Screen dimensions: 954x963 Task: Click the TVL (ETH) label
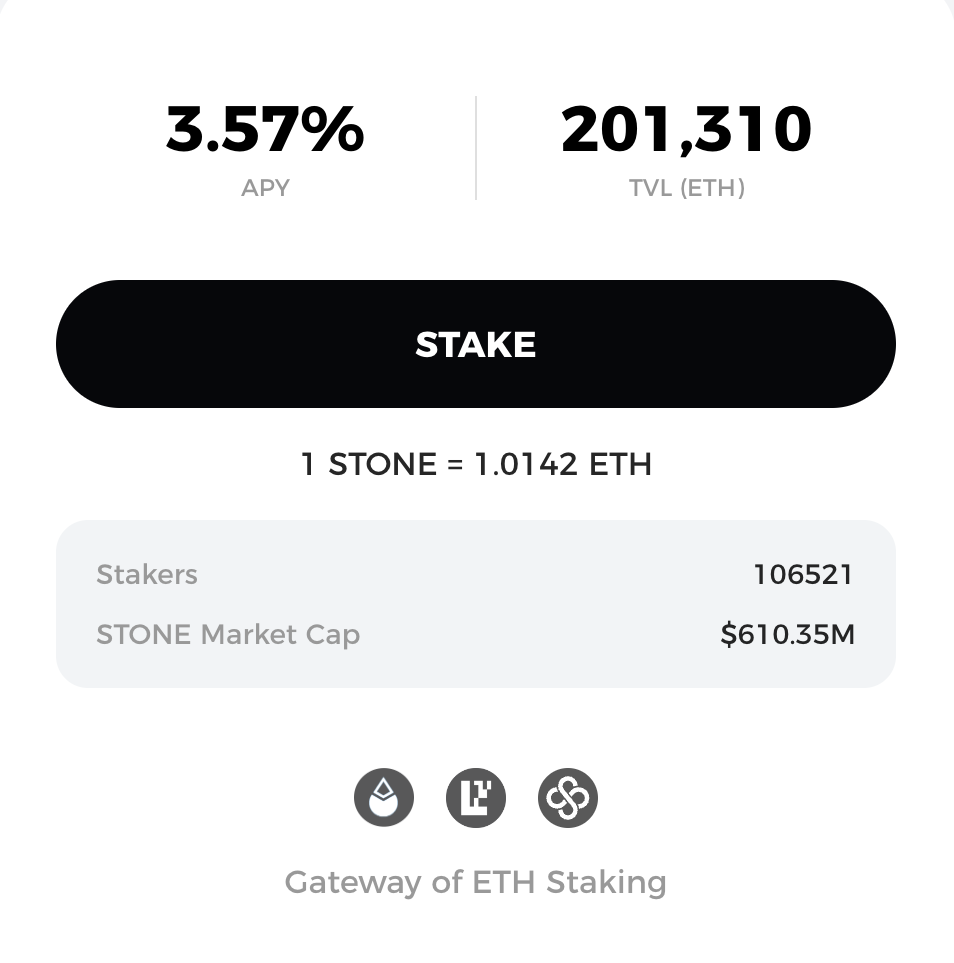coord(688,187)
